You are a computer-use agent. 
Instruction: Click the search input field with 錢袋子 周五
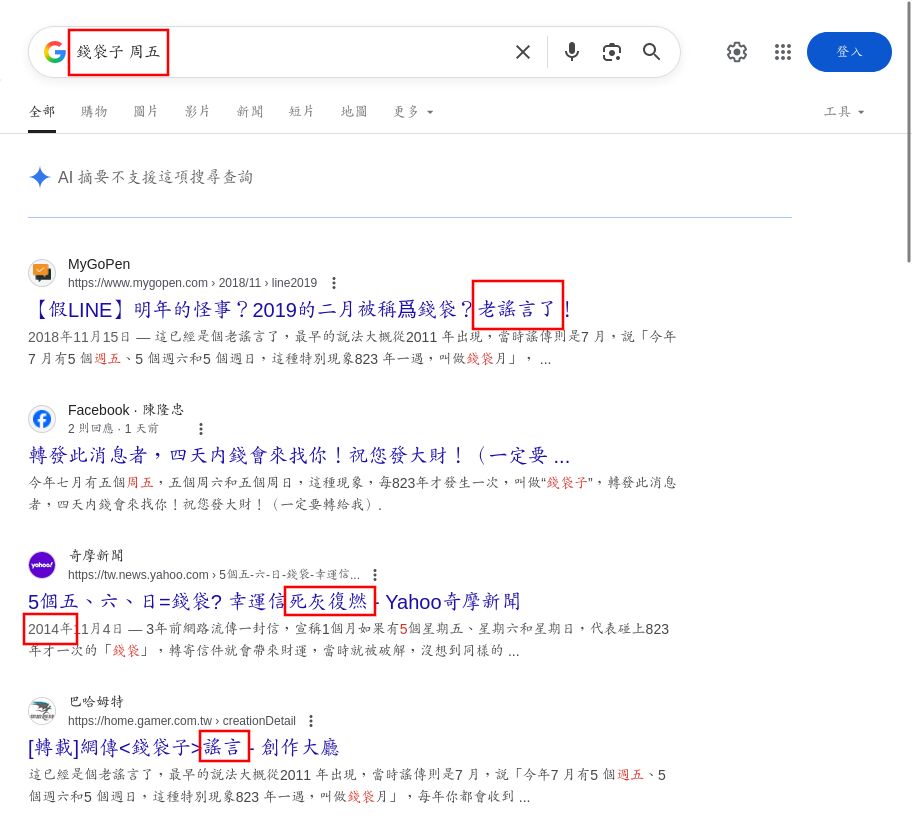[300, 52]
